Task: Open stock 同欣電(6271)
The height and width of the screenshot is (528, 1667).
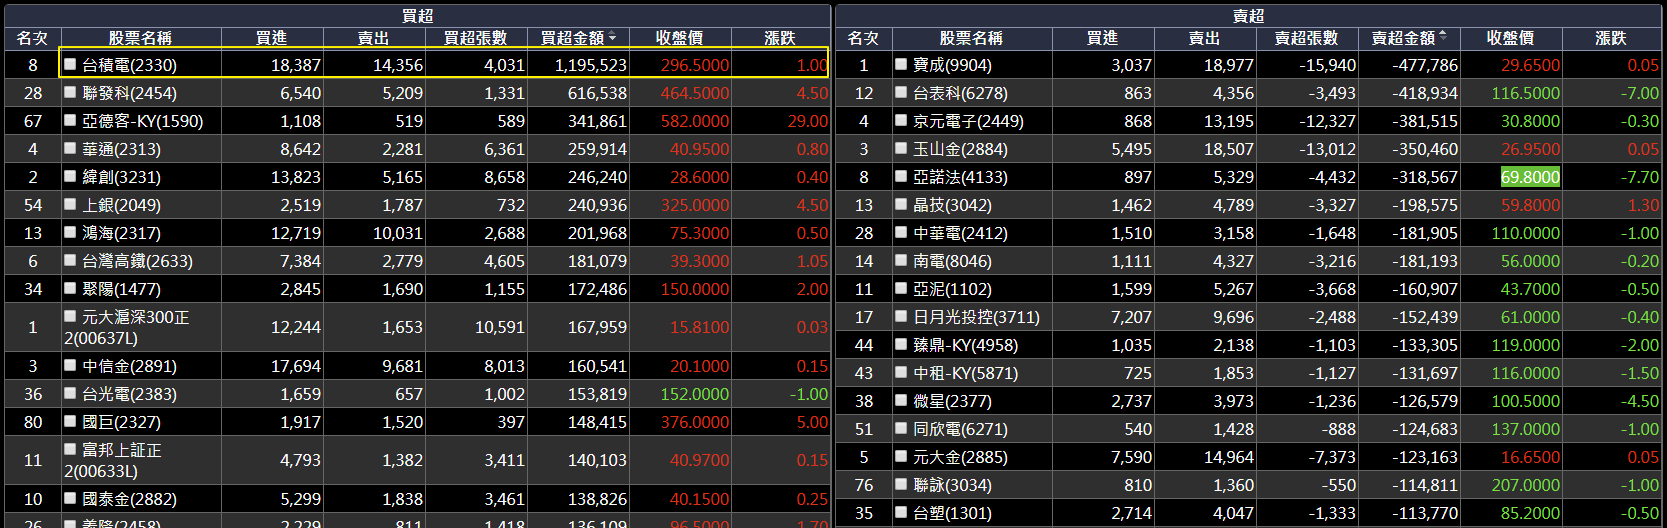Action: (960, 429)
